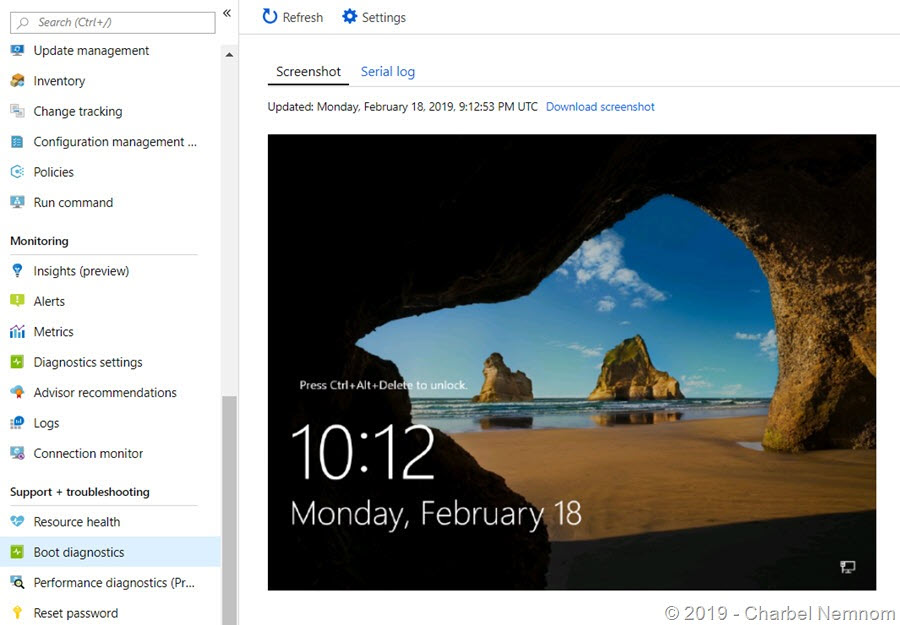This screenshot has height=625, width=900.
Task: Click the VM lock screen screenshot
Action: pyautogui.click(x=572, y=362)
